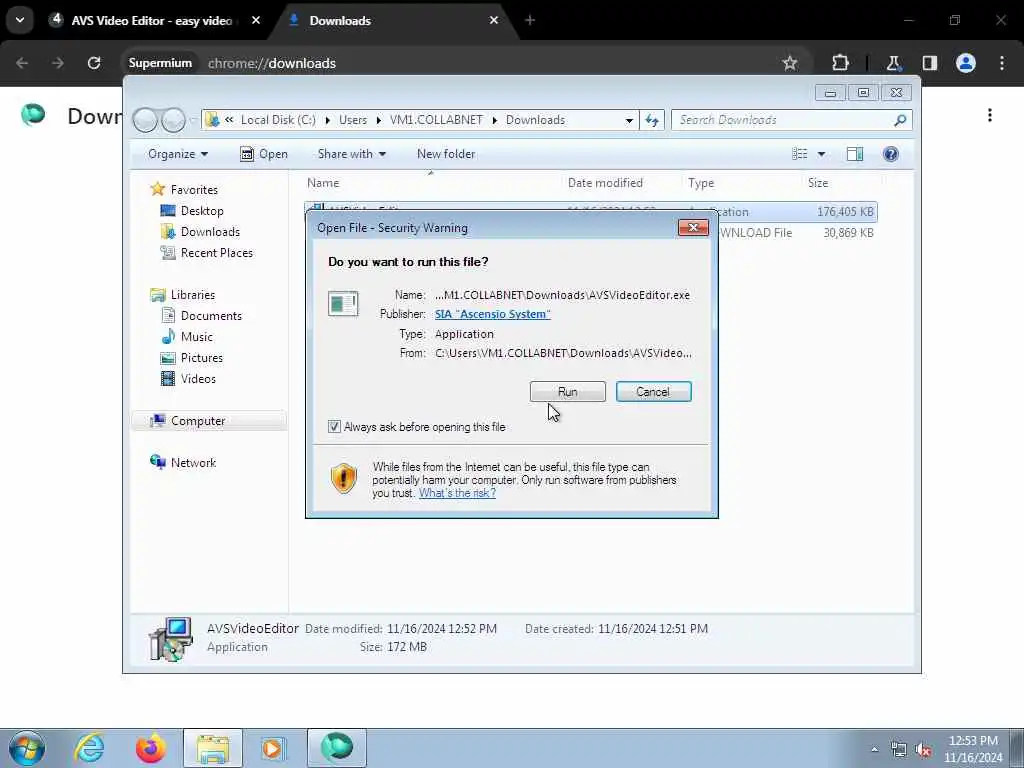The image size is (1024, 768).
Task: Sort files by the Type column
Action: click(701, 184)
